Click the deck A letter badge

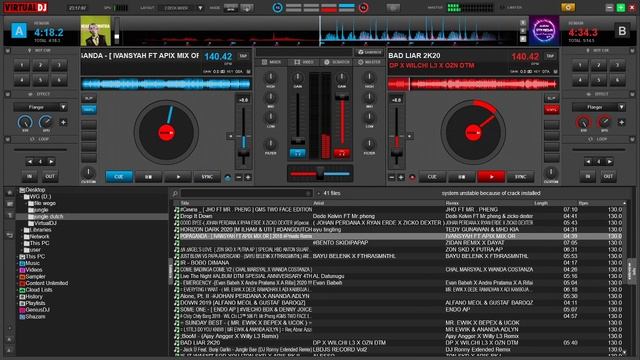[x=19, y=31]
